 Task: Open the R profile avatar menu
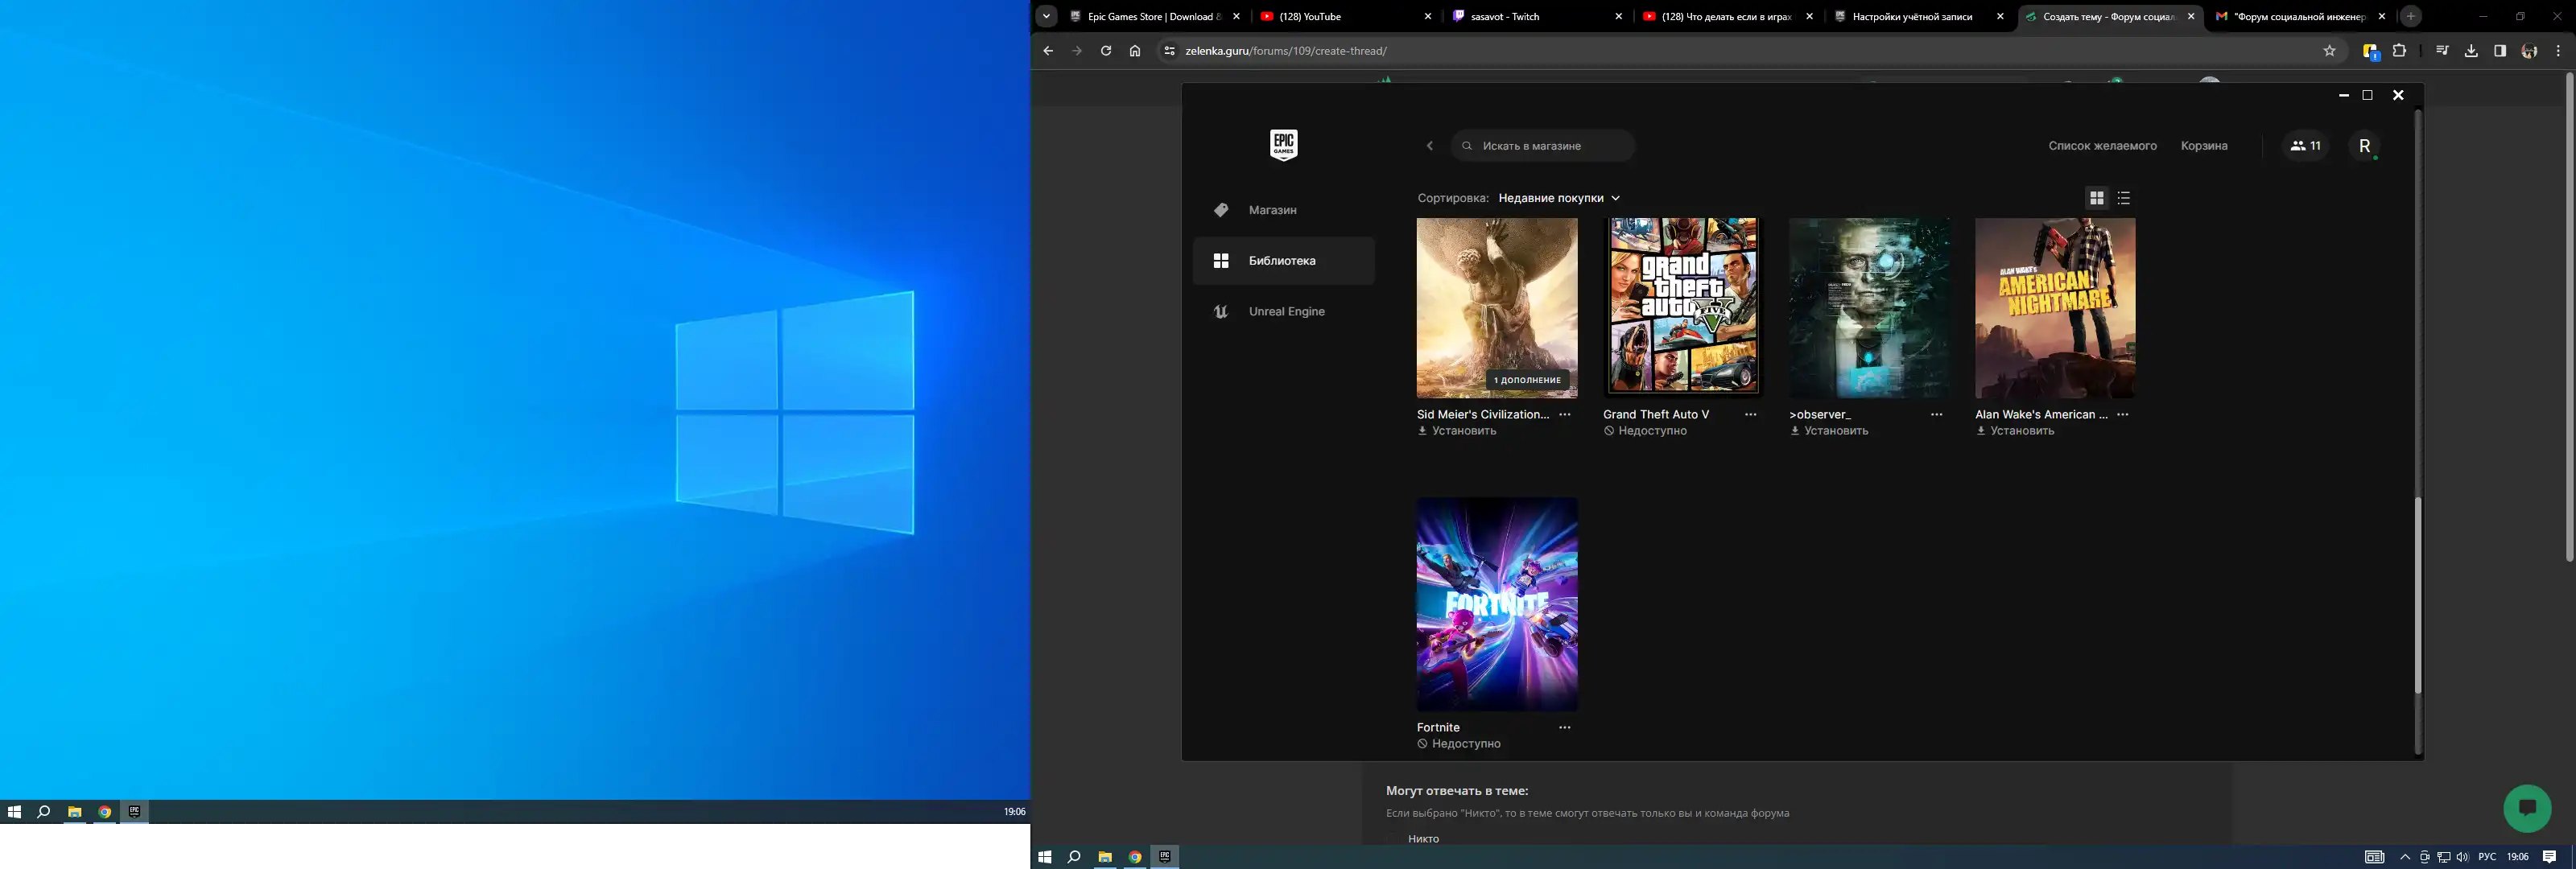coord(2365,146)
